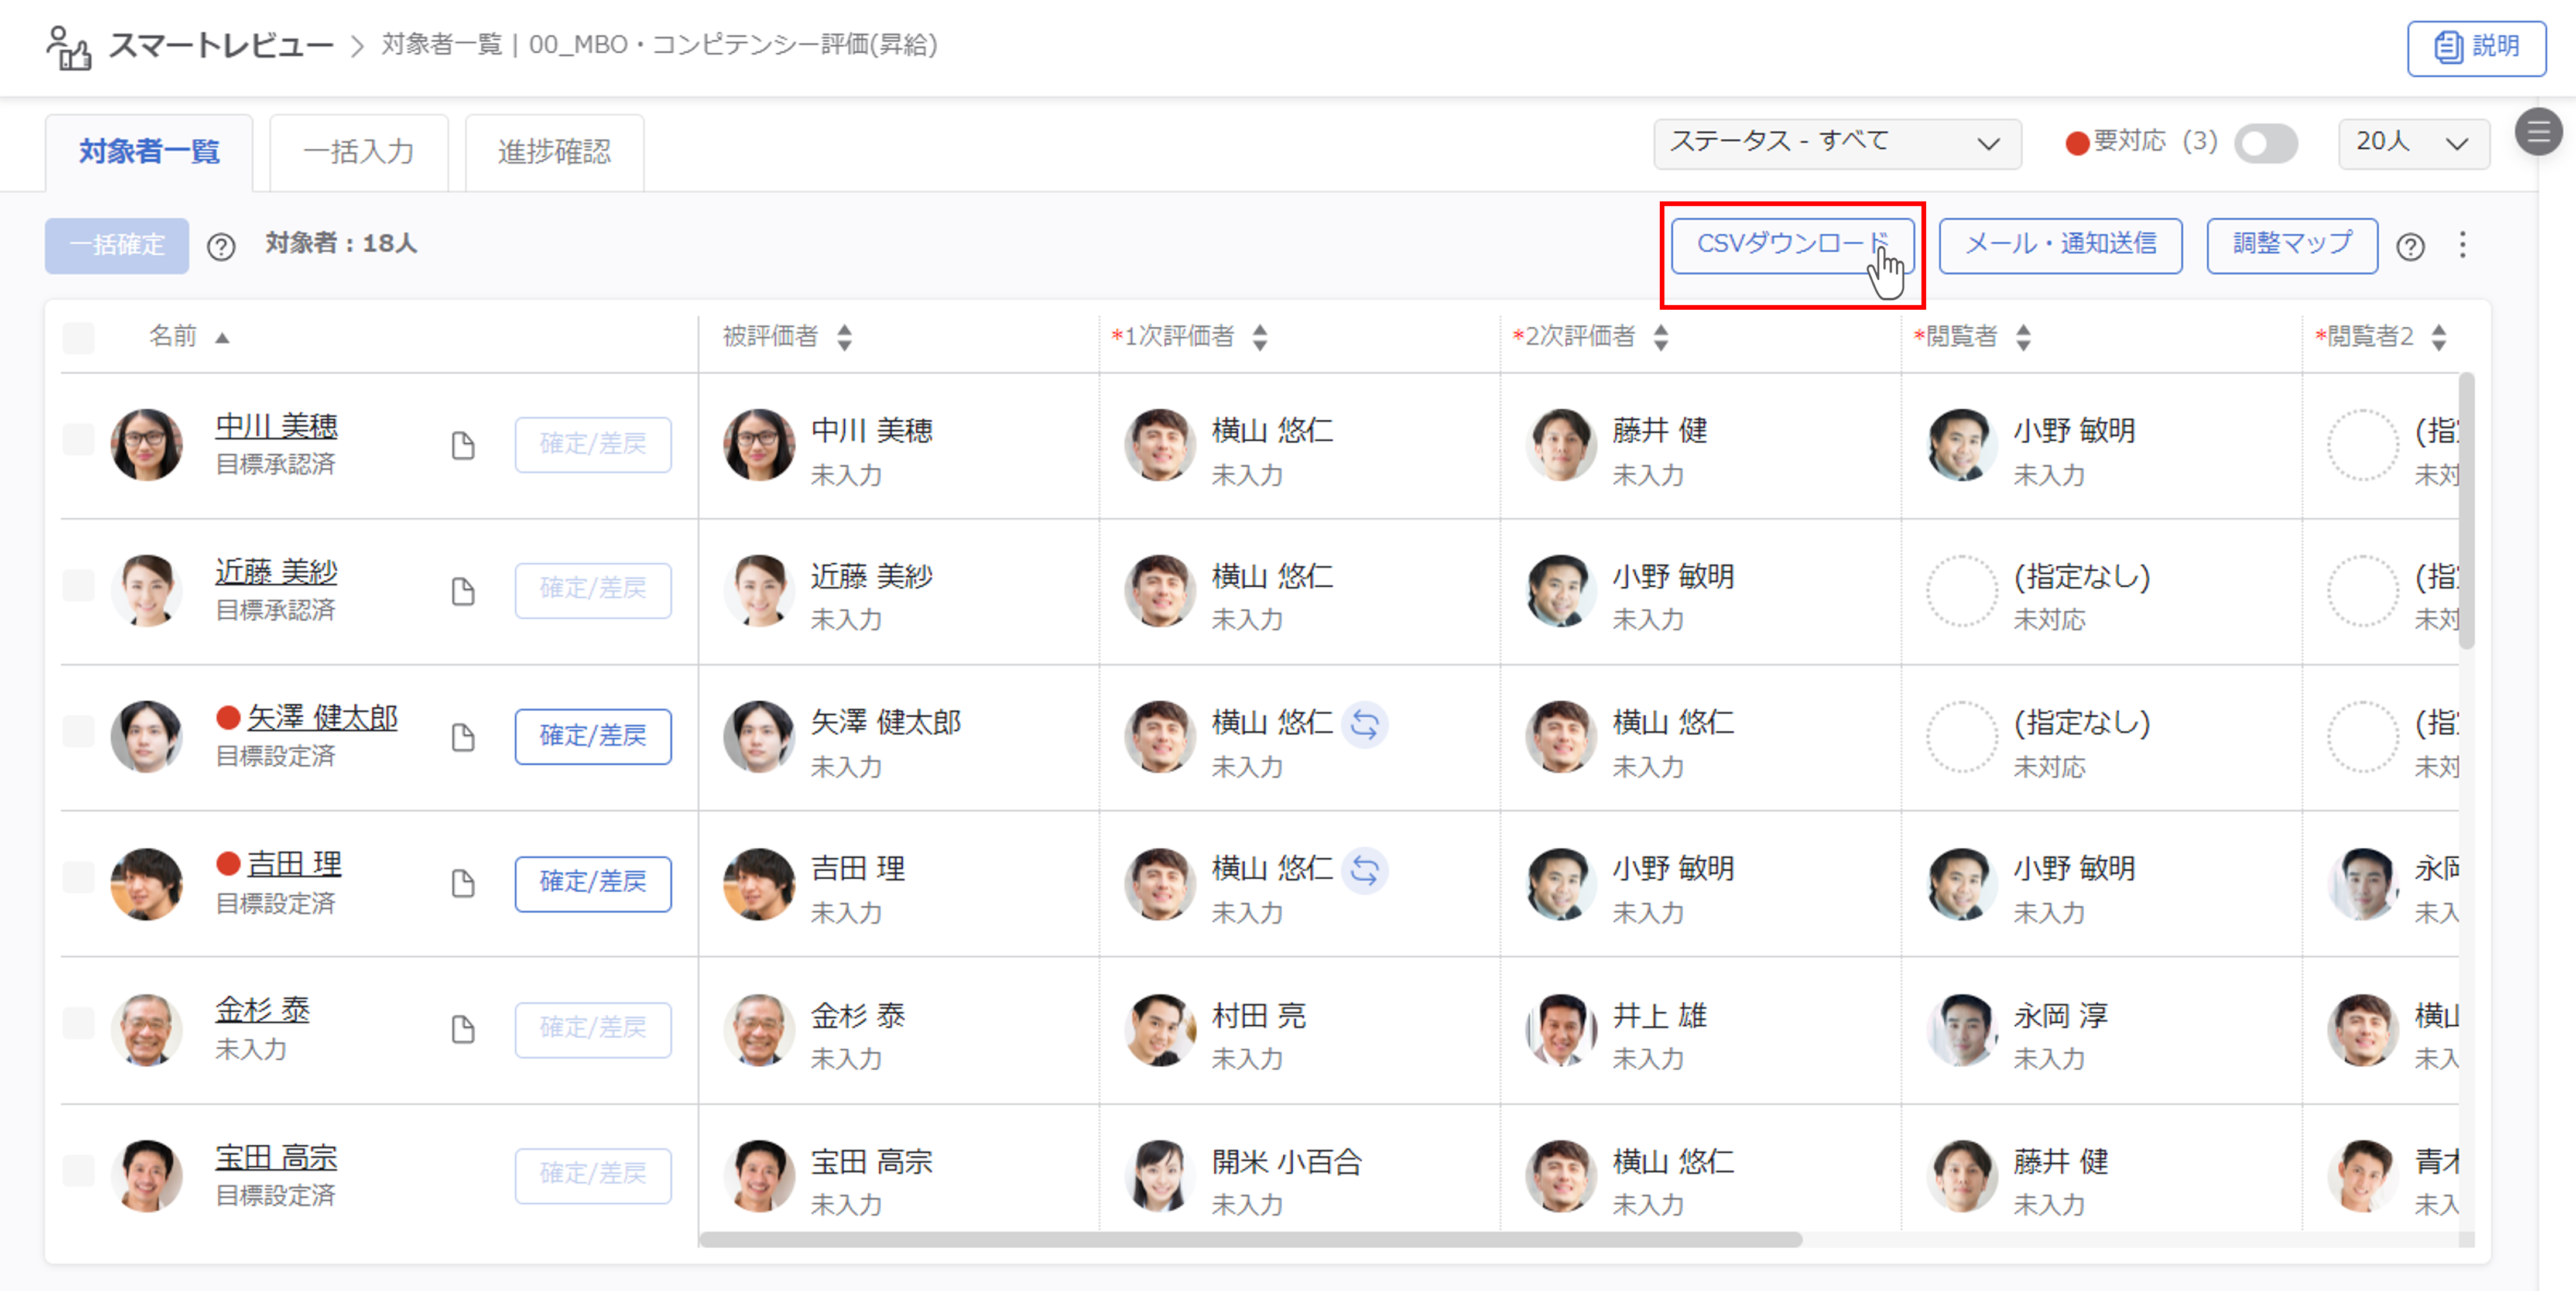Check the checkbox for 近藤 美紗's row

coord(78,585)
